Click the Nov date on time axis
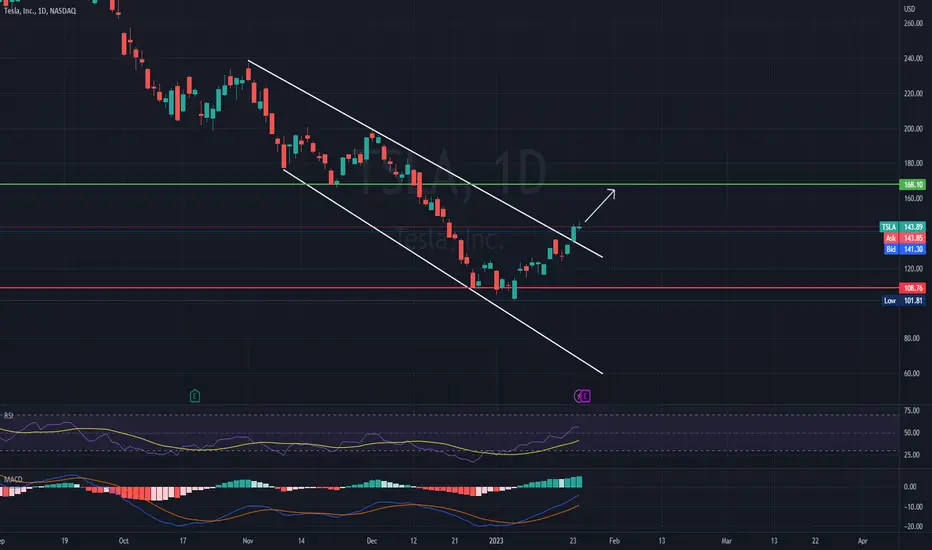 point(248,541)
